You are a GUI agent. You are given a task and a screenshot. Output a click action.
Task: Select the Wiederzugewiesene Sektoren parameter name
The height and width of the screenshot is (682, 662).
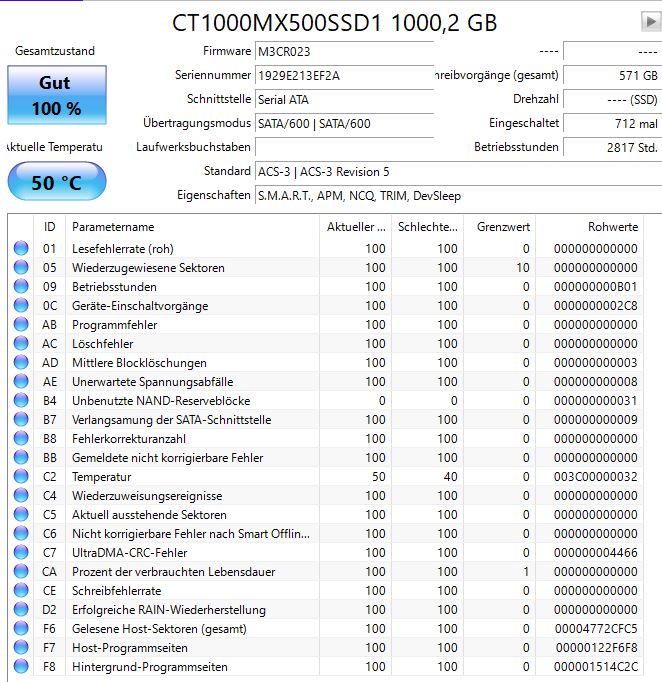148,267
